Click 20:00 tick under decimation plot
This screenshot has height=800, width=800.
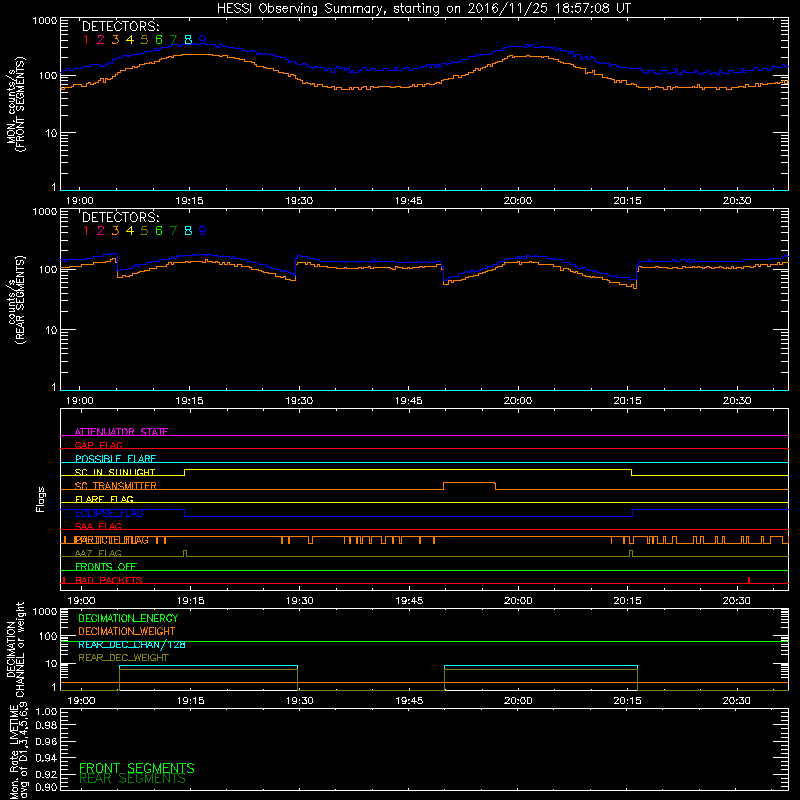pyautogui.click(x=518, y=701)
